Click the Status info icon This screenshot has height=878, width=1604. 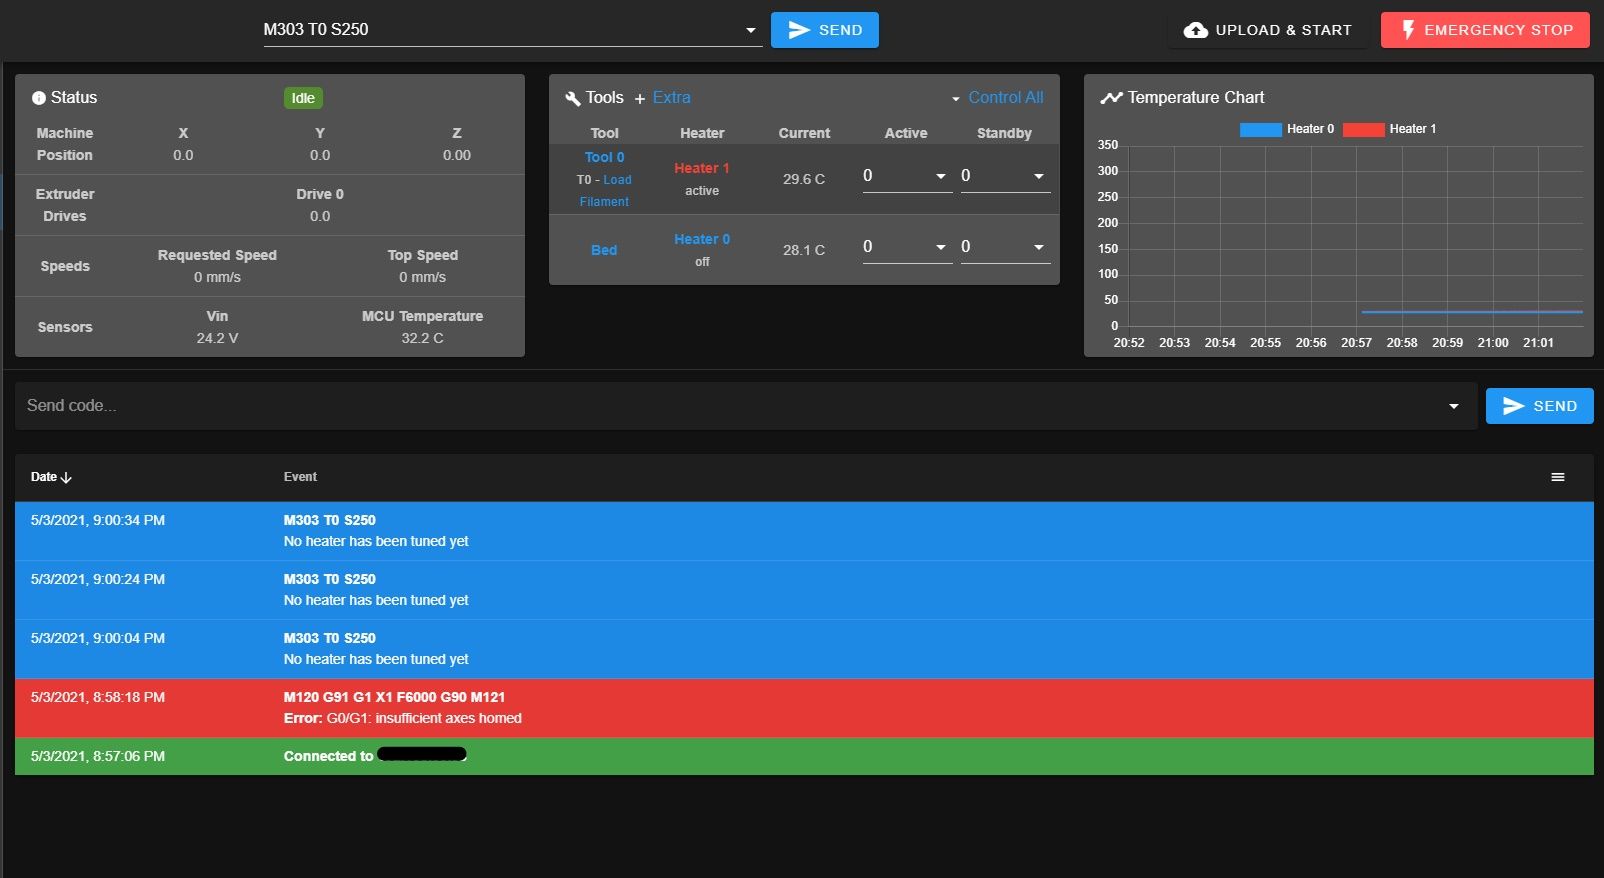click(39, 98)
